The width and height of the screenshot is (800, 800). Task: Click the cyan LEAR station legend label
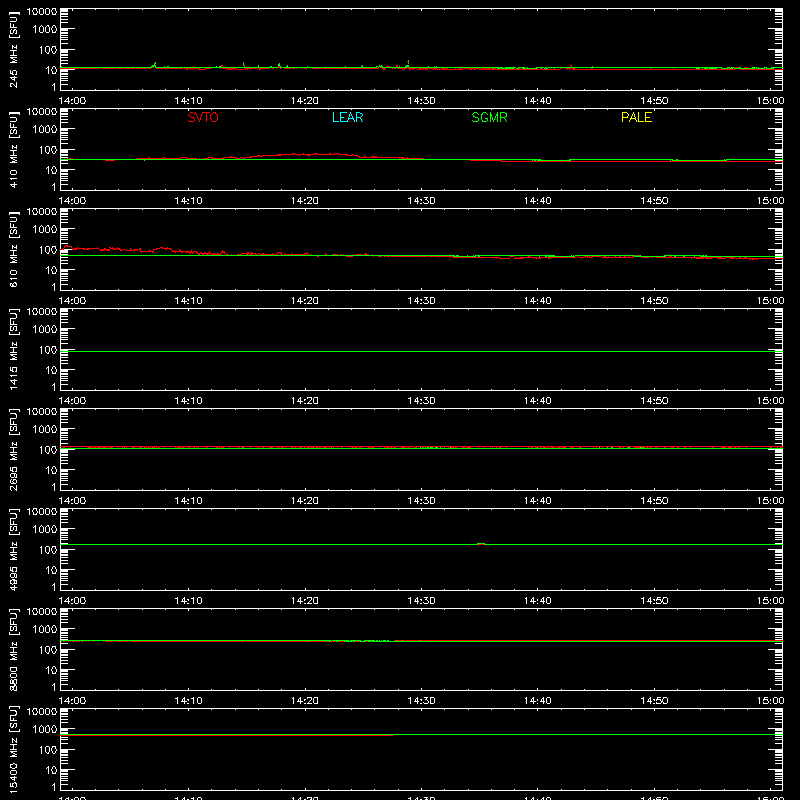[x=347, y=117]
